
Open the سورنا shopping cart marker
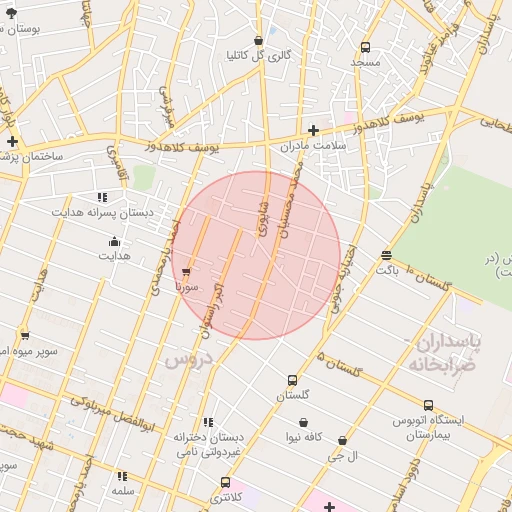186,272
